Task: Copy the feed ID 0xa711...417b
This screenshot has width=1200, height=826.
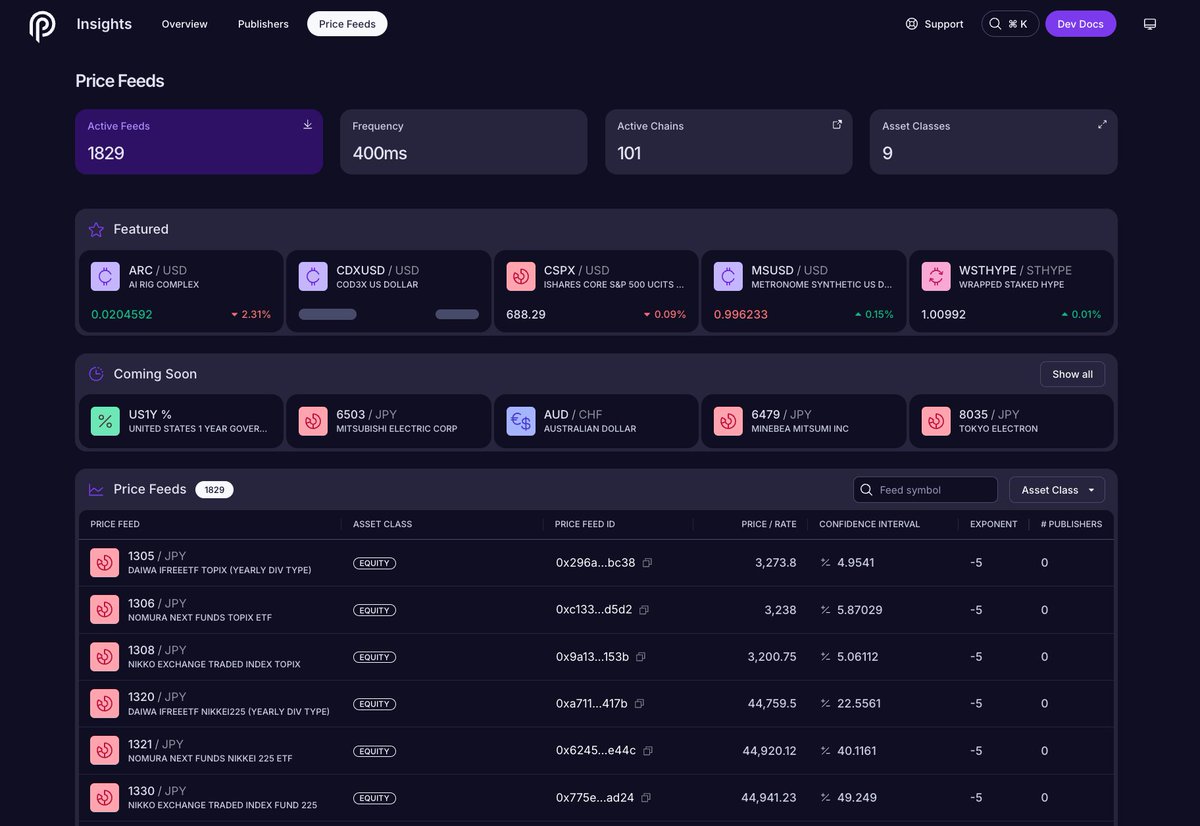Action: pyautogui.click(x=639, y=704)
